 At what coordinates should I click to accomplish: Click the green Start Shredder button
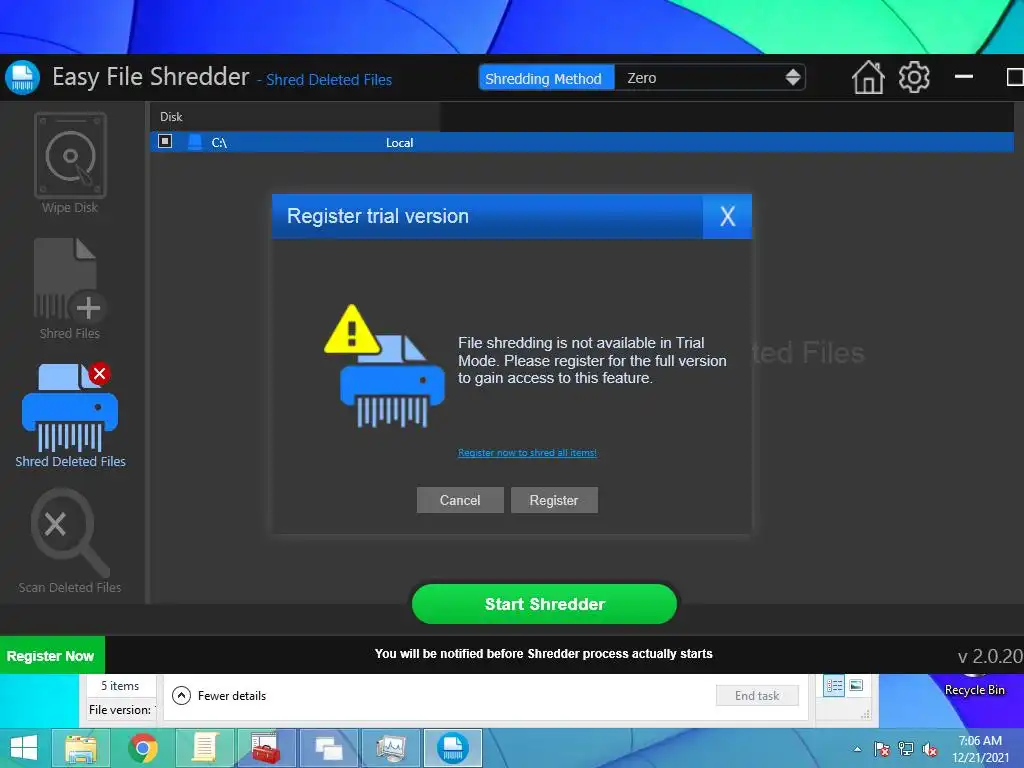tap(545, 604)
